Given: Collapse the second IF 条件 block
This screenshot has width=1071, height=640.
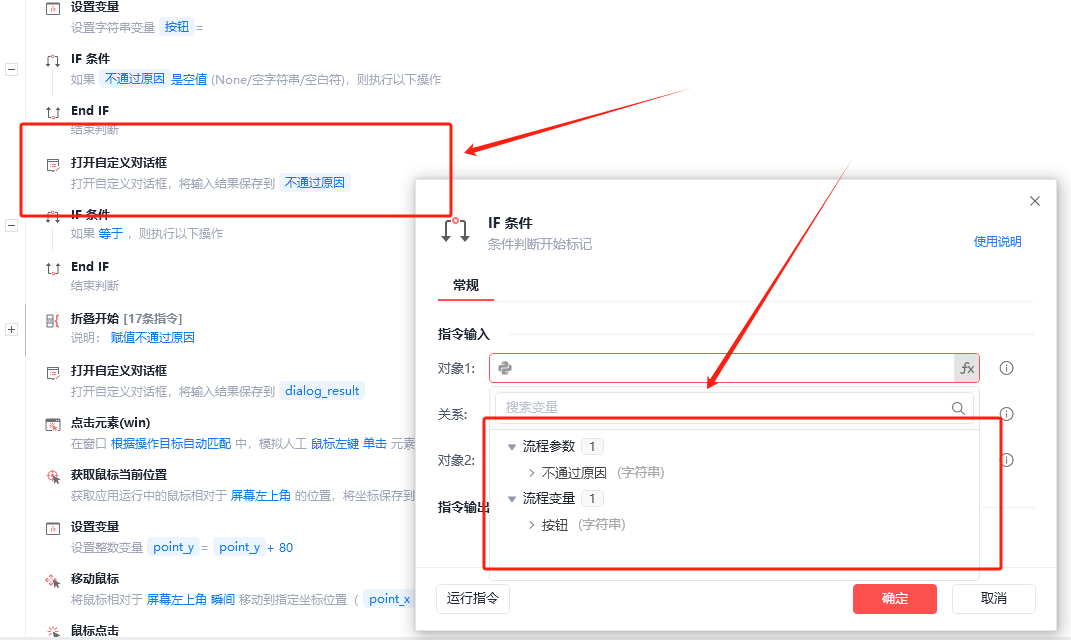Looking at the screenshot, I should (12, 225).
